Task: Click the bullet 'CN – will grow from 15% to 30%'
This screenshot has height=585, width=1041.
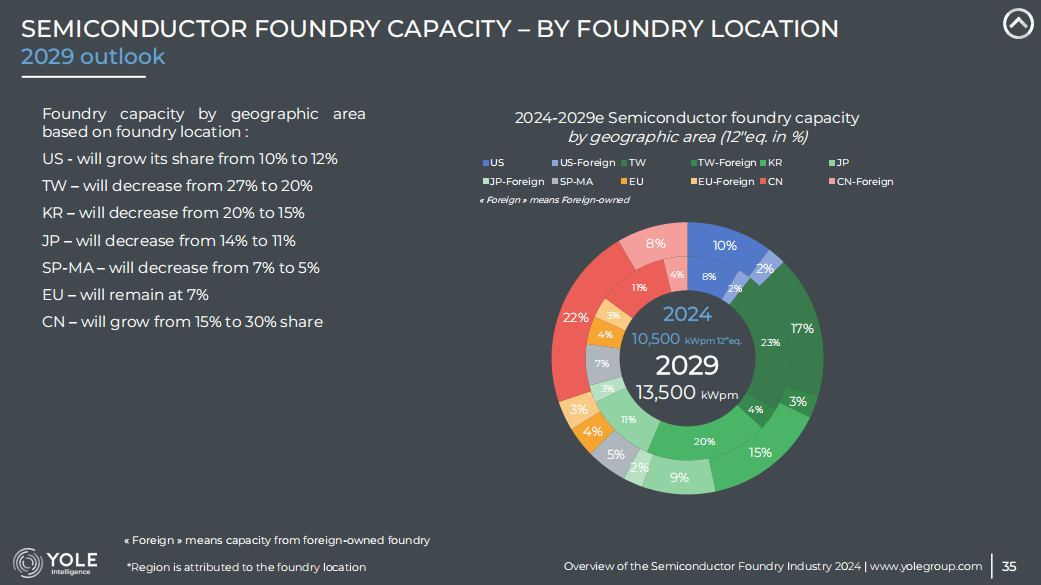Action: click(x=183, y=322)
